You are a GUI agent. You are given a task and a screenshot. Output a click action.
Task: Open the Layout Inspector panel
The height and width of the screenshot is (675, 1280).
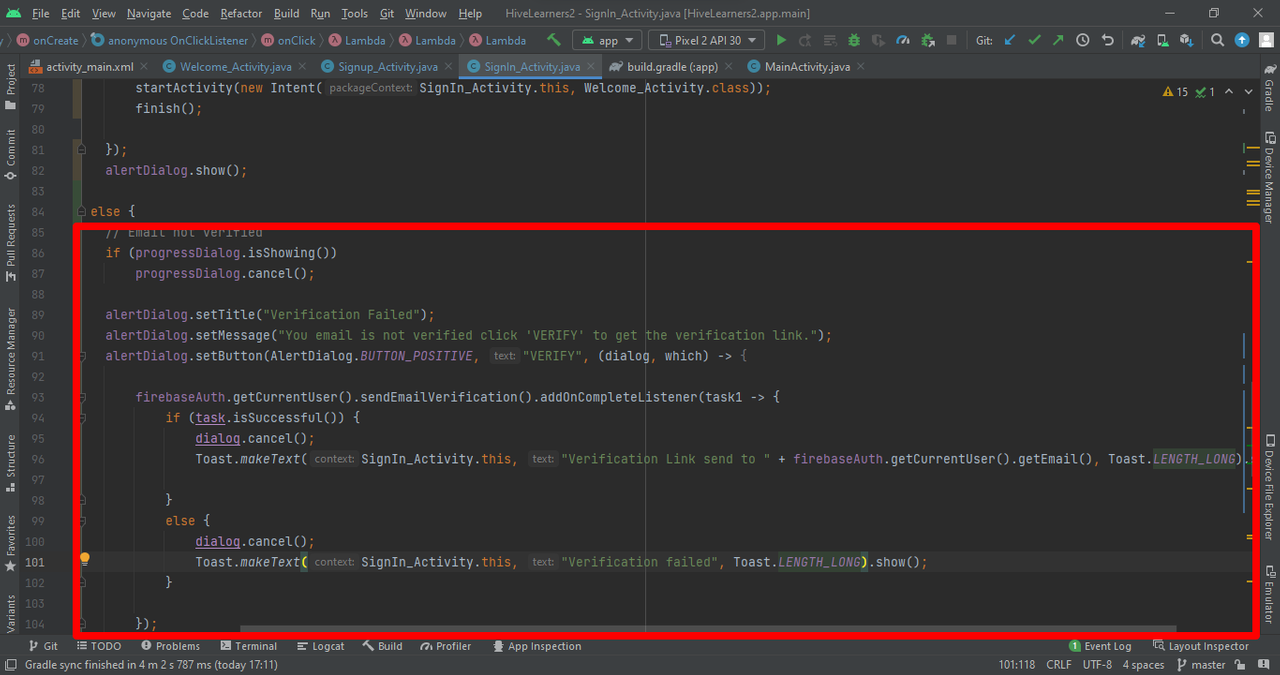click(x=1200, y=646)
